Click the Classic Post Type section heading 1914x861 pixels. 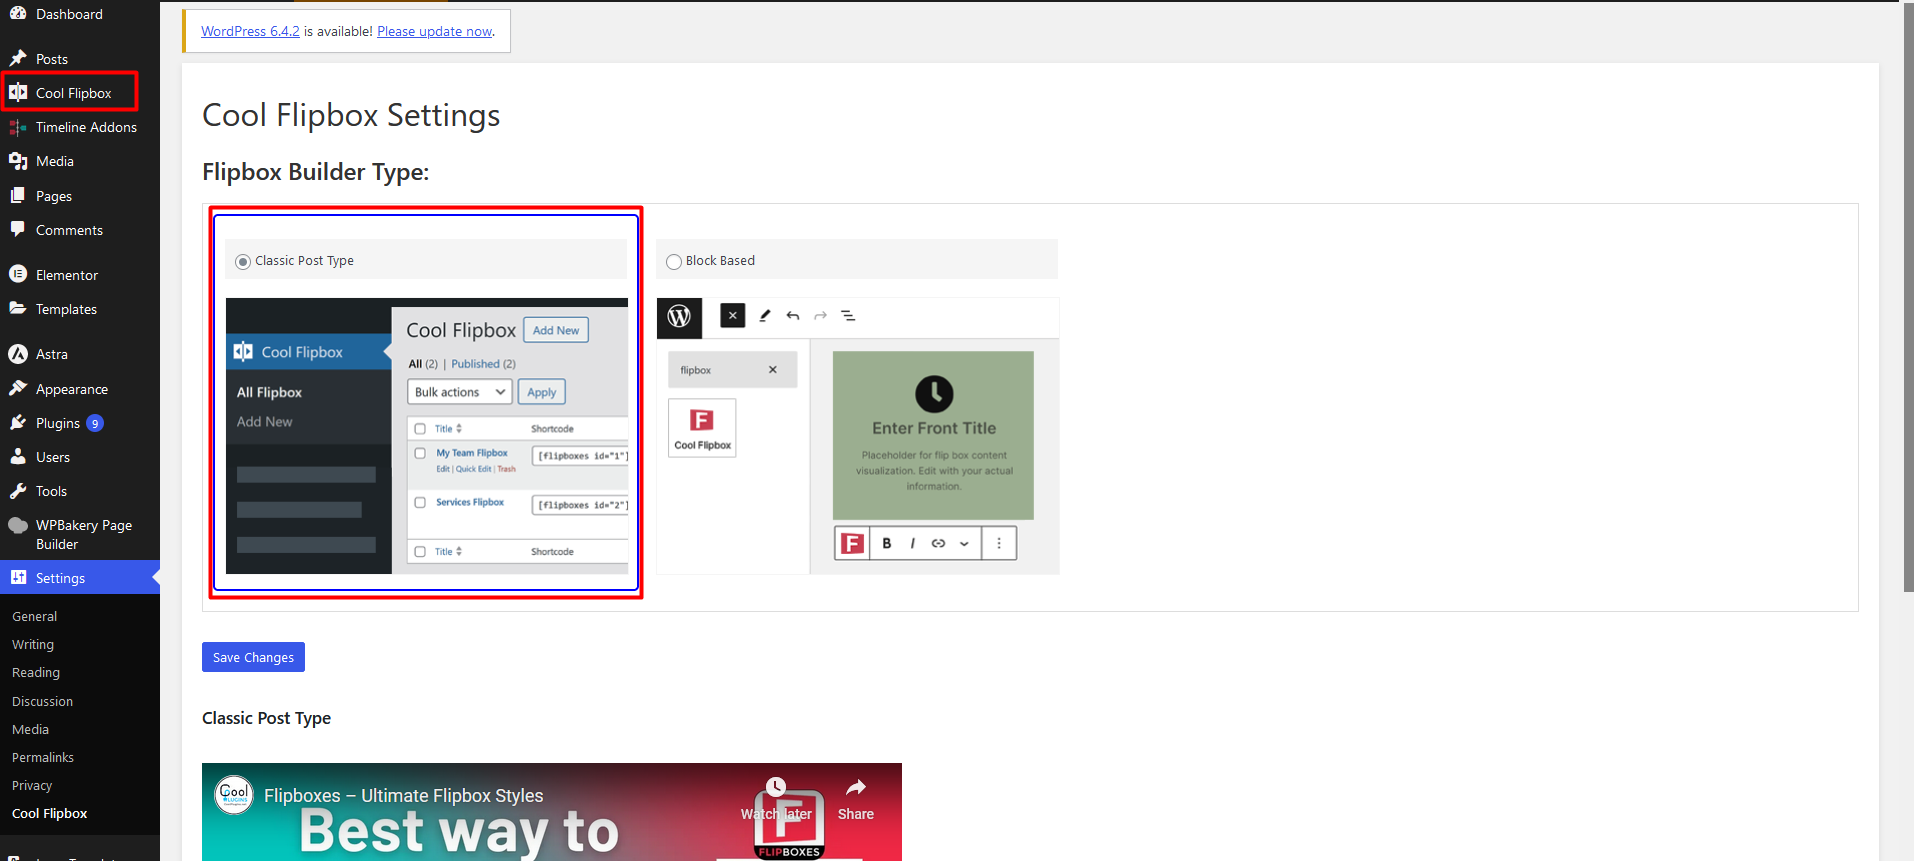266,718
